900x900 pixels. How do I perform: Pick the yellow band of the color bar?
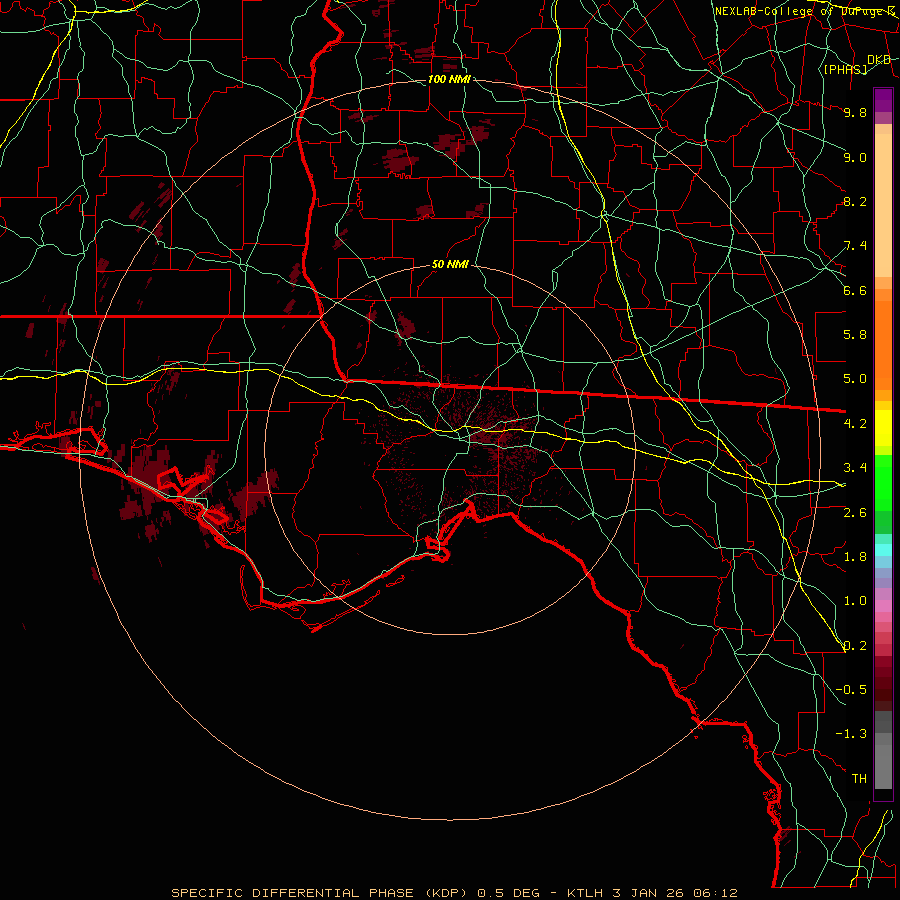coord(883,428)
